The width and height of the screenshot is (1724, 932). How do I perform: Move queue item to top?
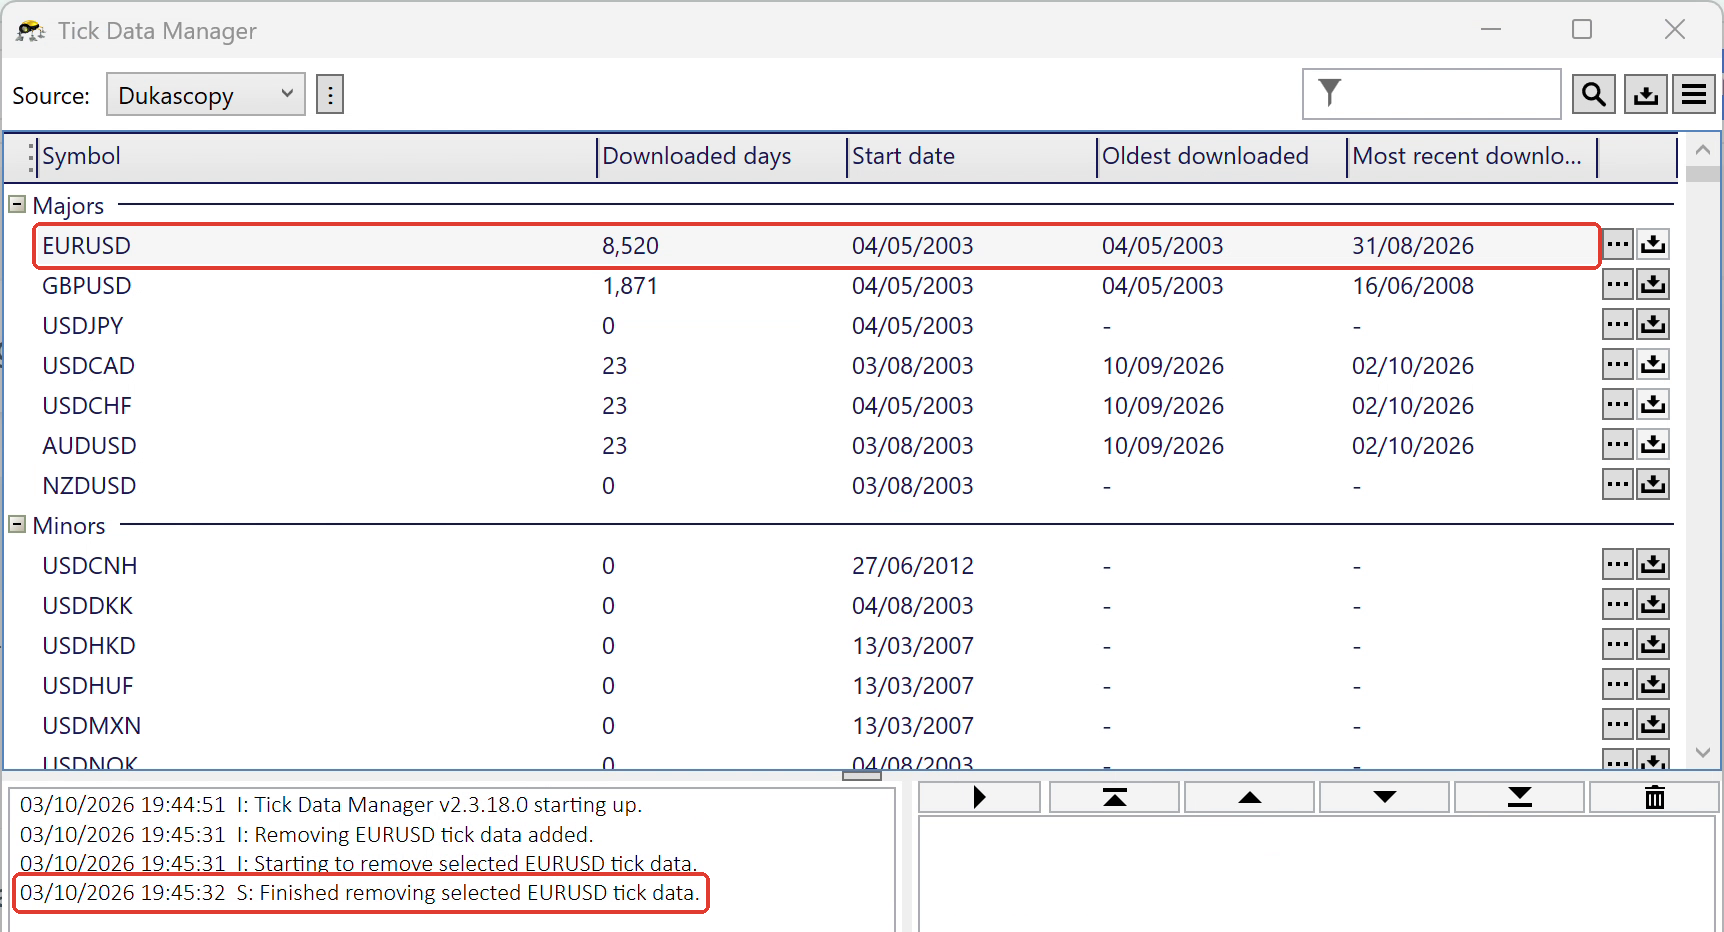click(x=1114, y=797)
